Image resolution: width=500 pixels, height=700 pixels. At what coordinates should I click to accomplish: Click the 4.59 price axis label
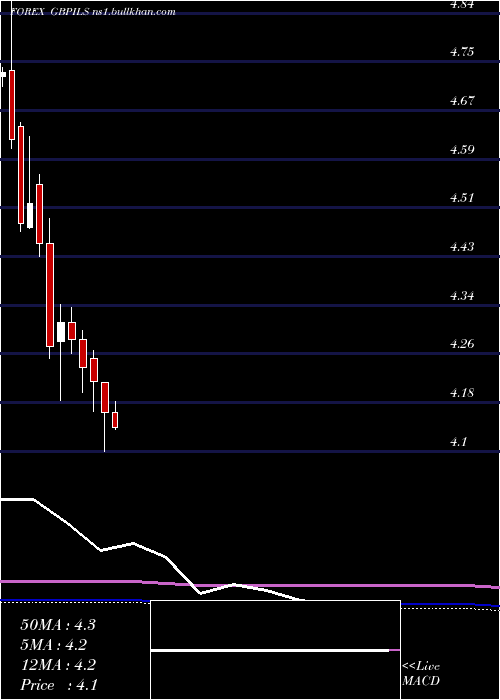(461, 150)
